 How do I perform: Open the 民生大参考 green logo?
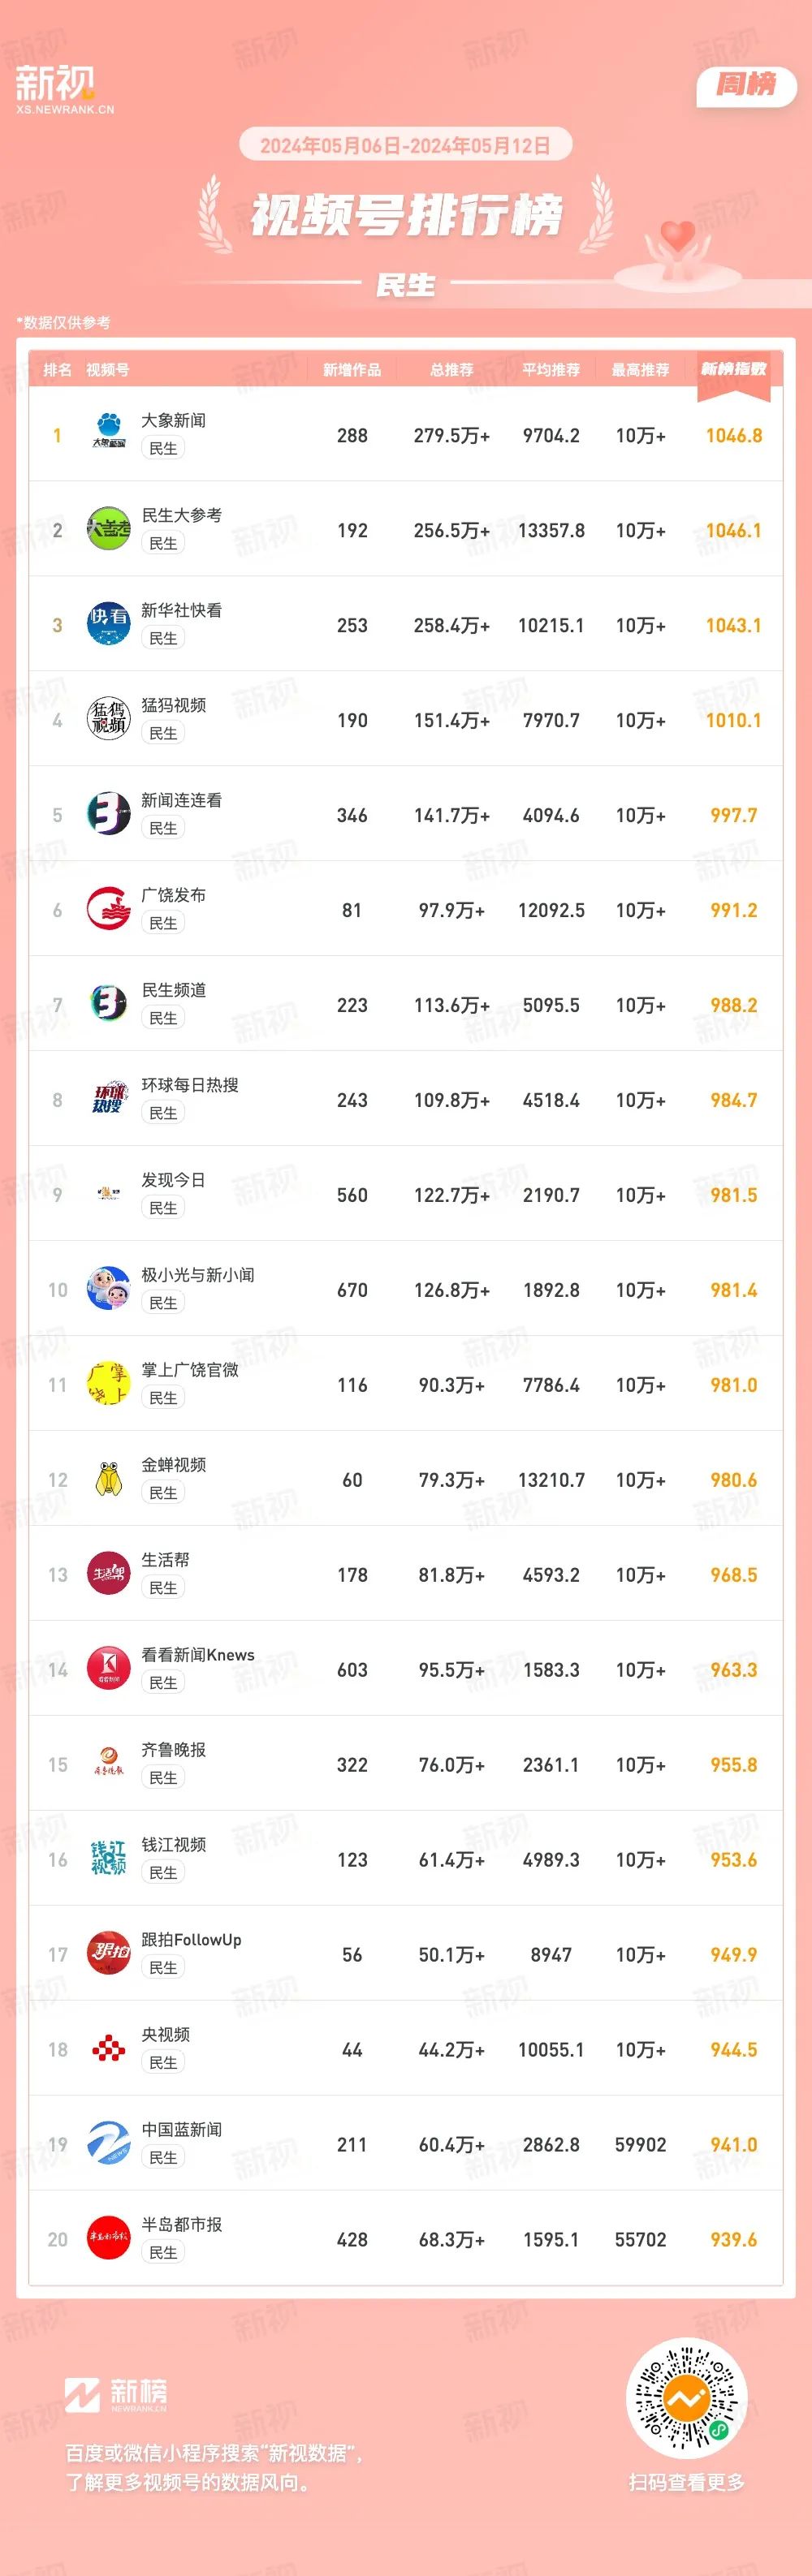(x=108, y=529)
